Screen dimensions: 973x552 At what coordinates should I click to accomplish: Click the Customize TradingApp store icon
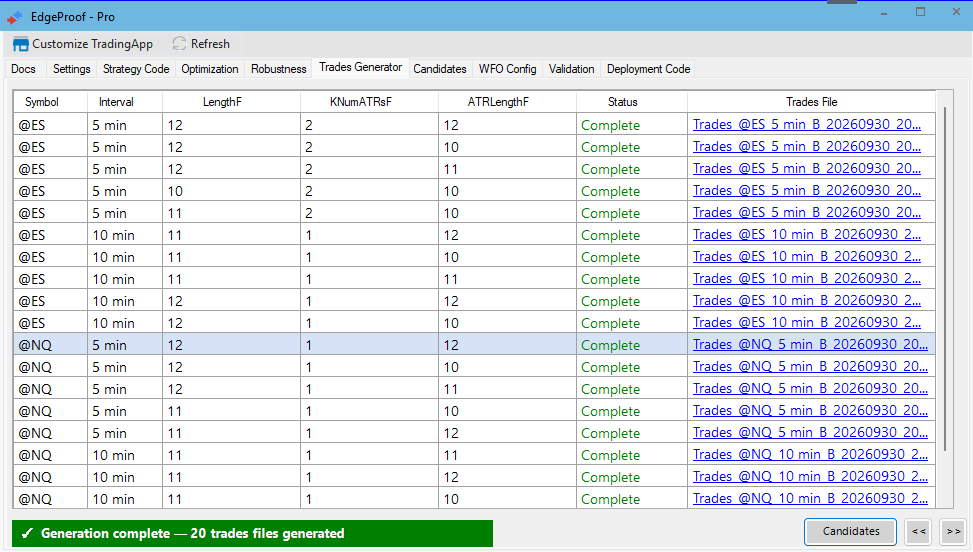pyautogui.click(x=20, y=44)
